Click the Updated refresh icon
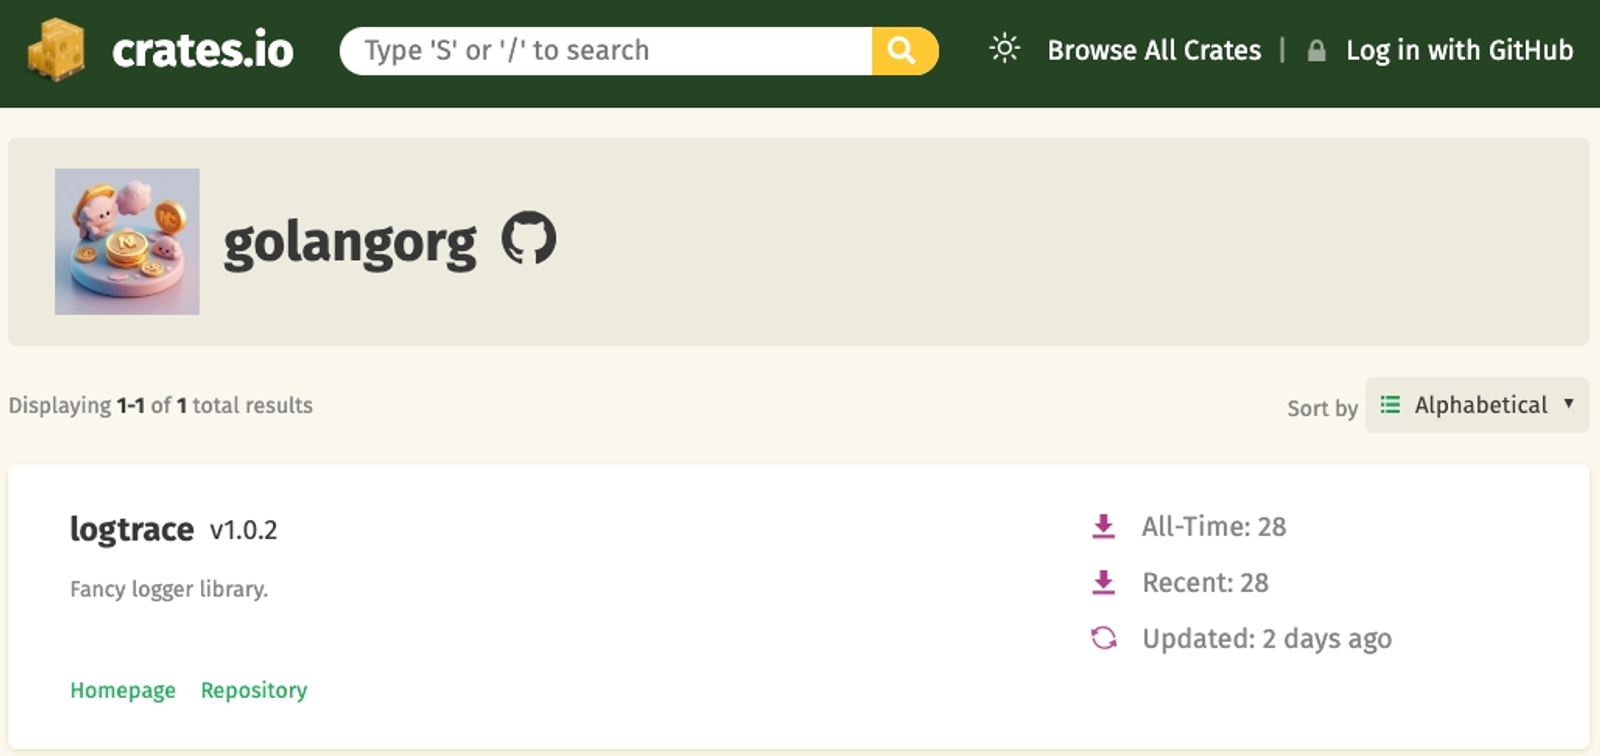 point(1104,638)
